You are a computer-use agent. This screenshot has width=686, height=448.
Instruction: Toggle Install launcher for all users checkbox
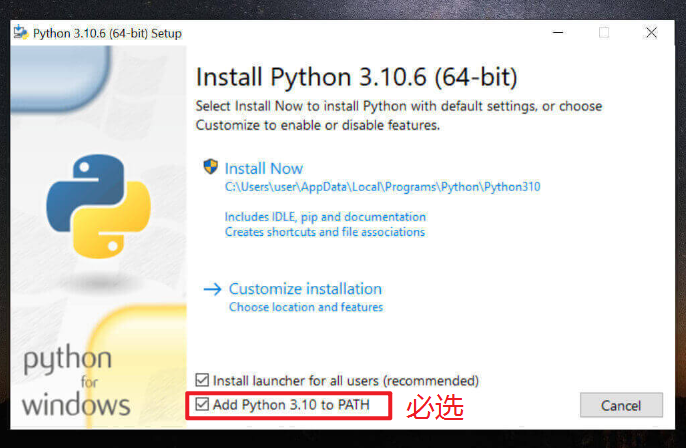point(203,380)
